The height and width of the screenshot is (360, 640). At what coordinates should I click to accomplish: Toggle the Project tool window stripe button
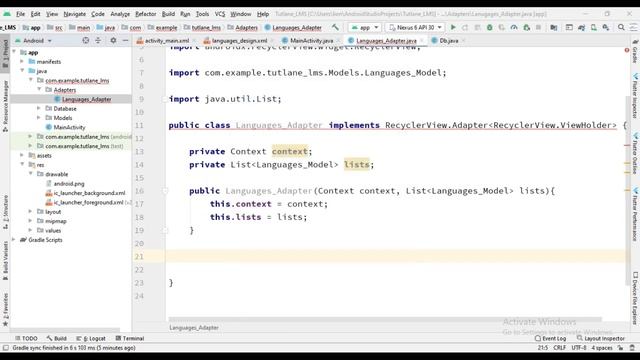point(5,53)
